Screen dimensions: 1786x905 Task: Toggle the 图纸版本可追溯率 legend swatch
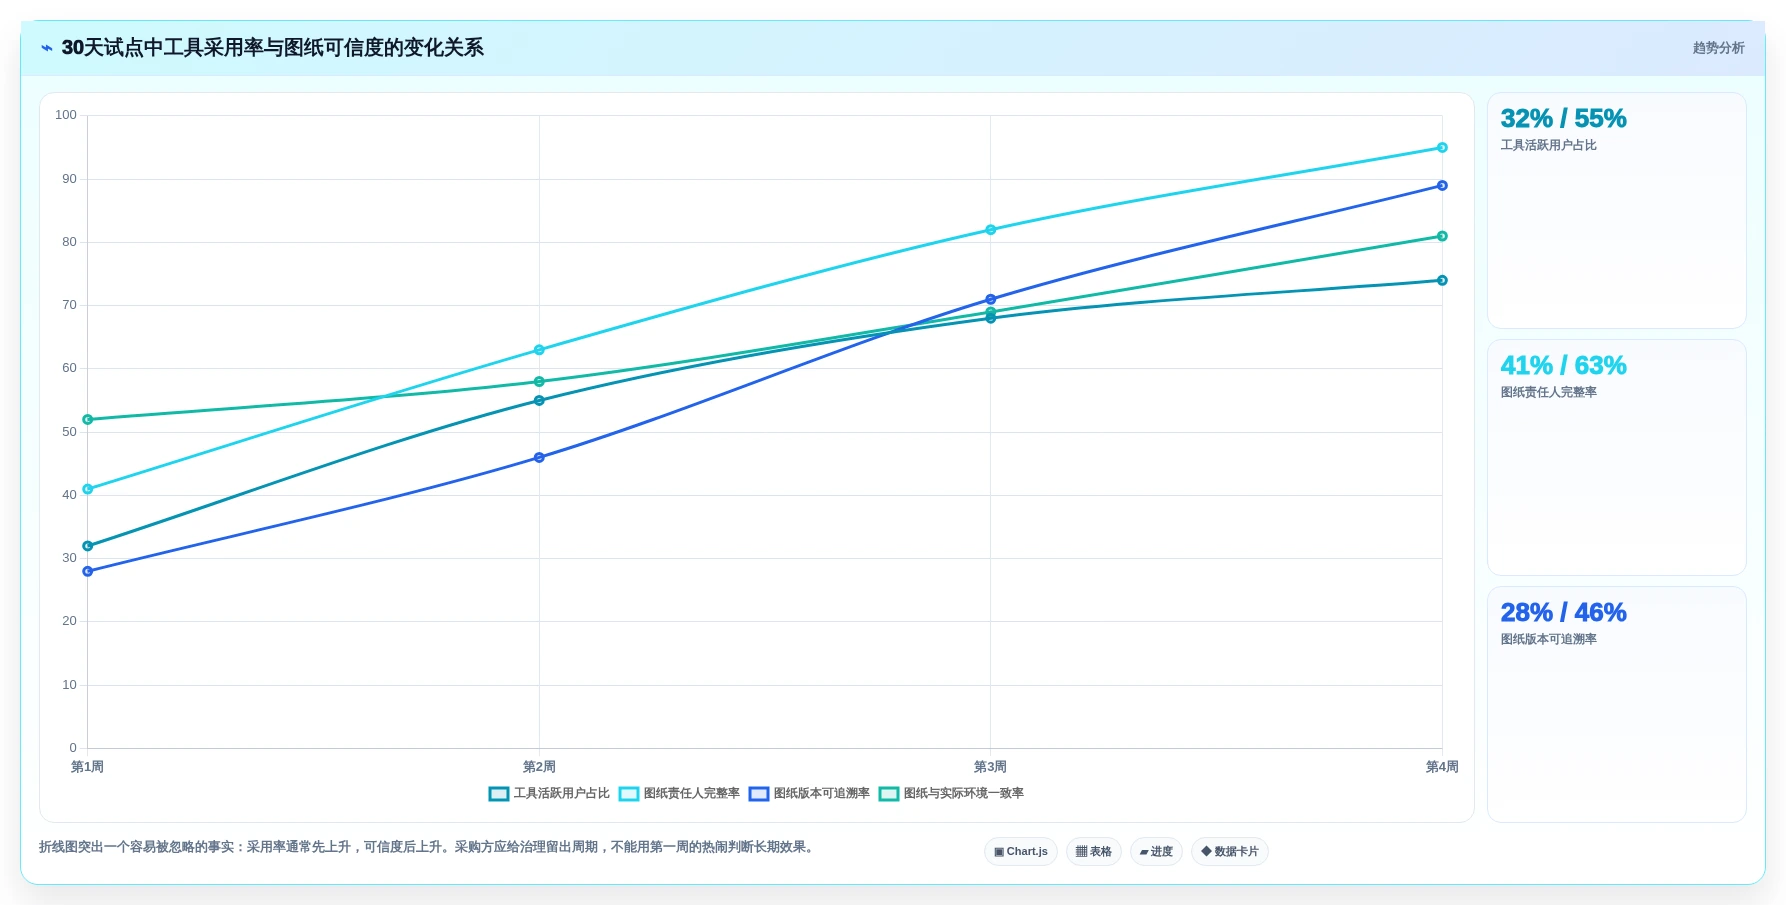click(x=759, y=794)
